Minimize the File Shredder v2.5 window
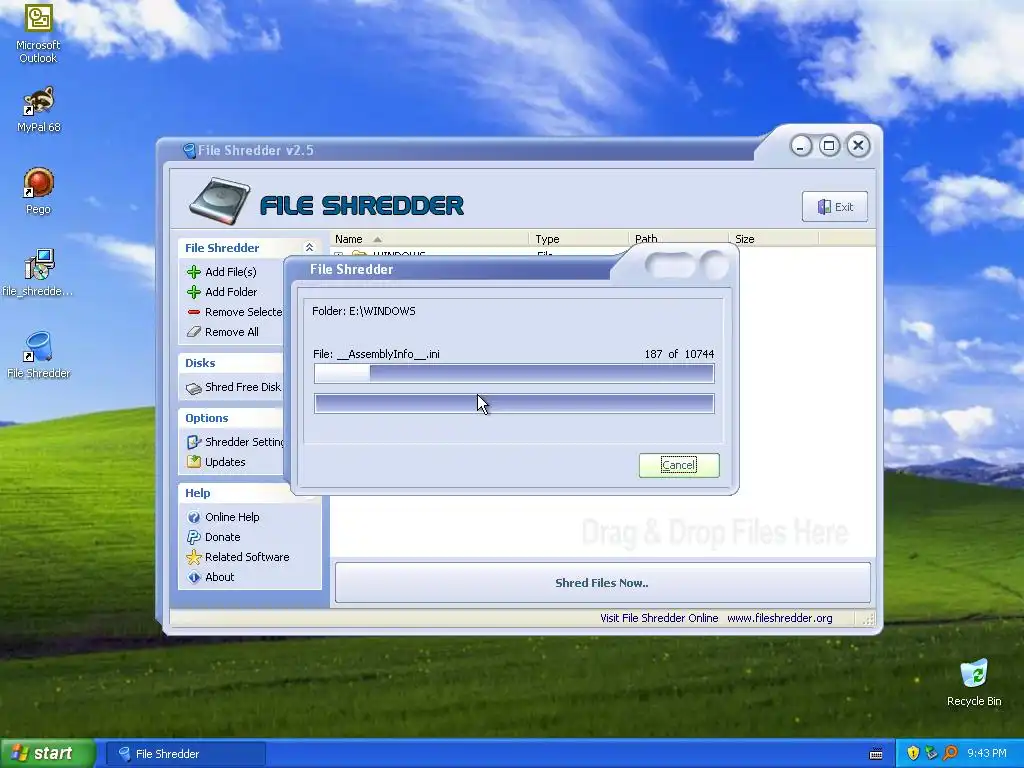1024x768 pixels. tap(801, 146)
